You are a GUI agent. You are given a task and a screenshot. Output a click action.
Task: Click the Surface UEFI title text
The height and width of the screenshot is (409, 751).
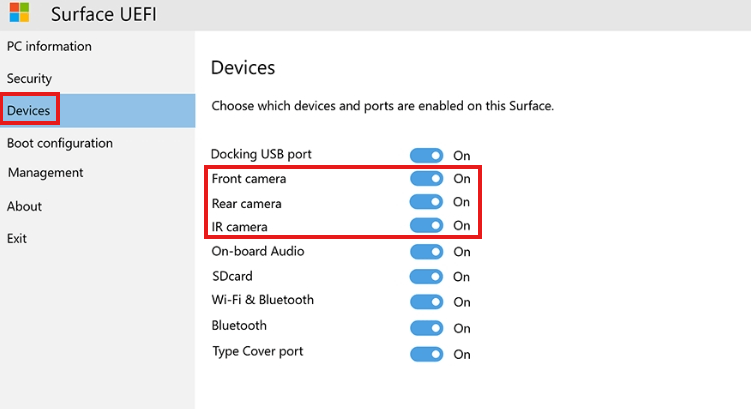click(104, 15)
